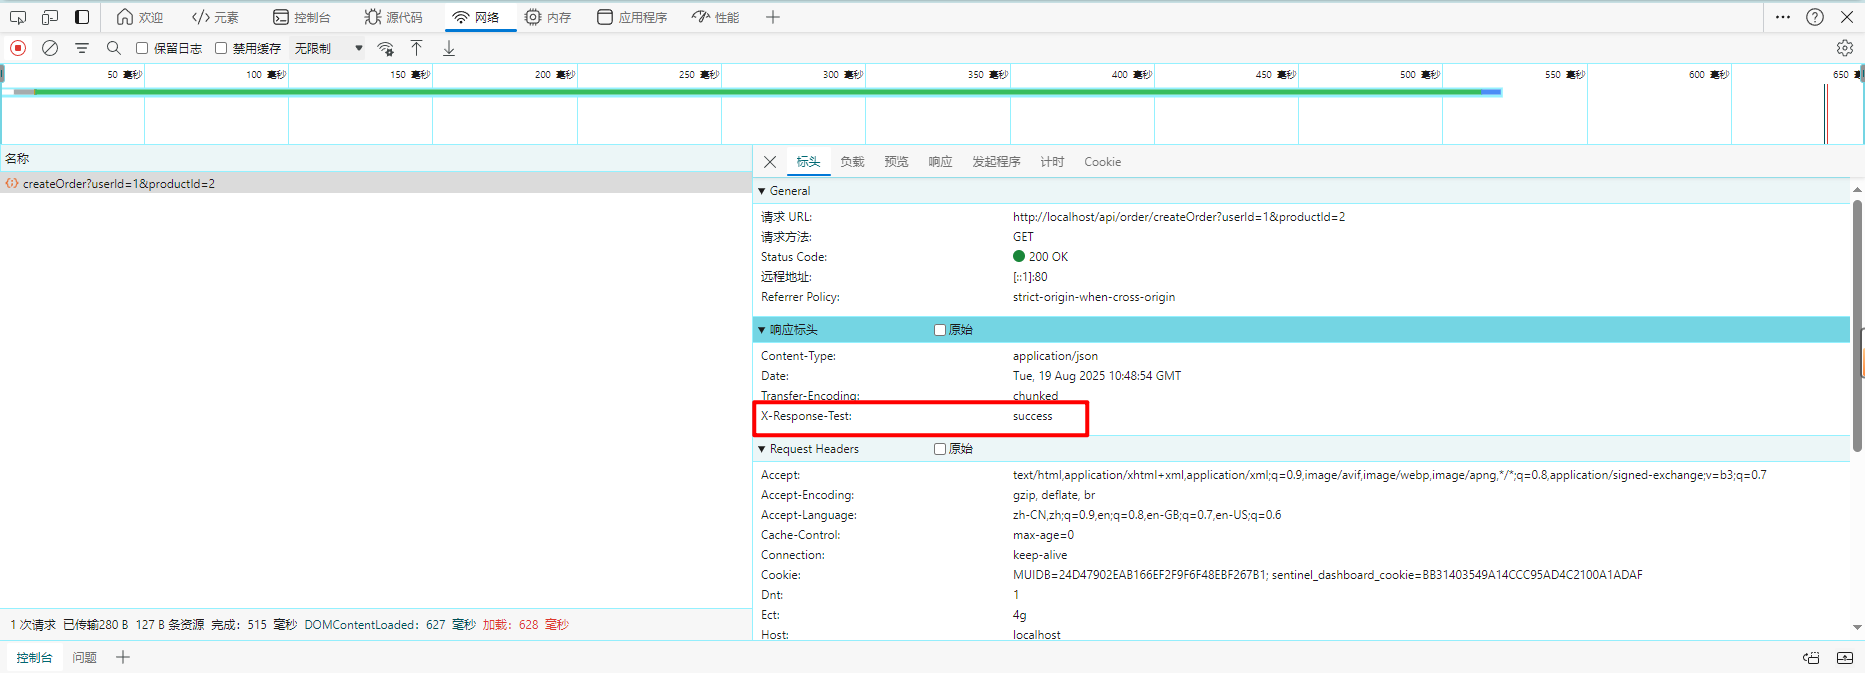Check 原始 raw box for Request Headers

tap(940, 449)
